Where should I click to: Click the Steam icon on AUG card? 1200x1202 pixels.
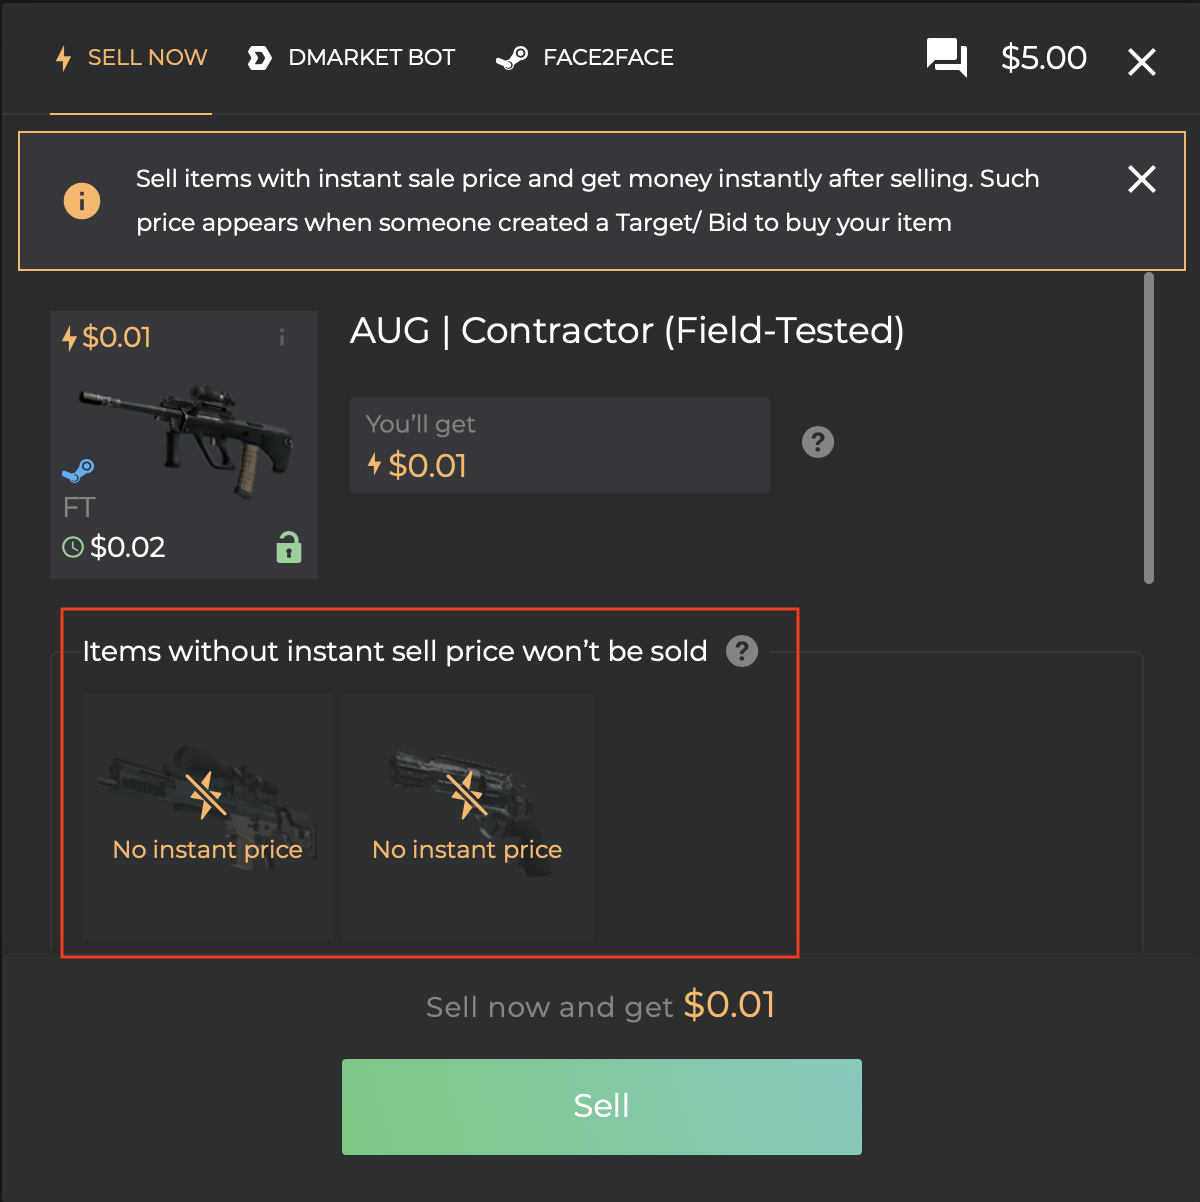click(78, 470)
